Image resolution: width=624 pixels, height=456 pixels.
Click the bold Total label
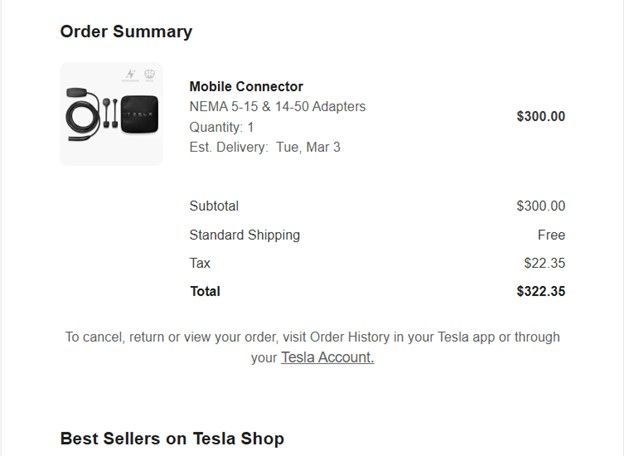[205, 291]
